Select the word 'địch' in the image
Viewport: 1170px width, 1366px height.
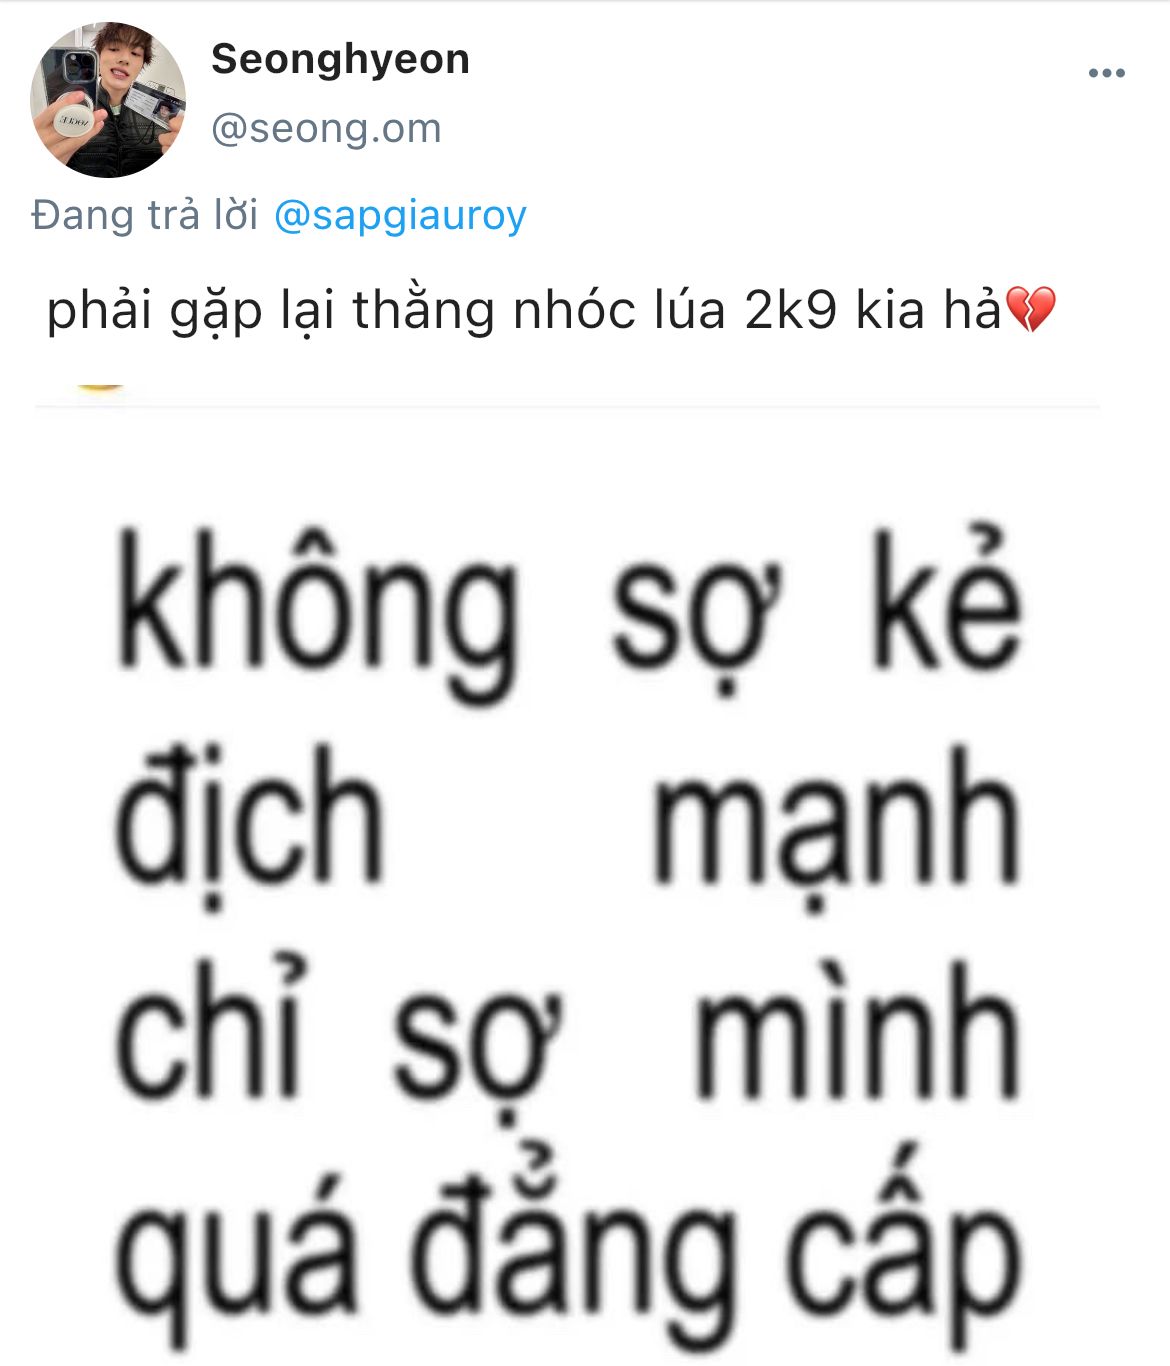click(249, 824)
